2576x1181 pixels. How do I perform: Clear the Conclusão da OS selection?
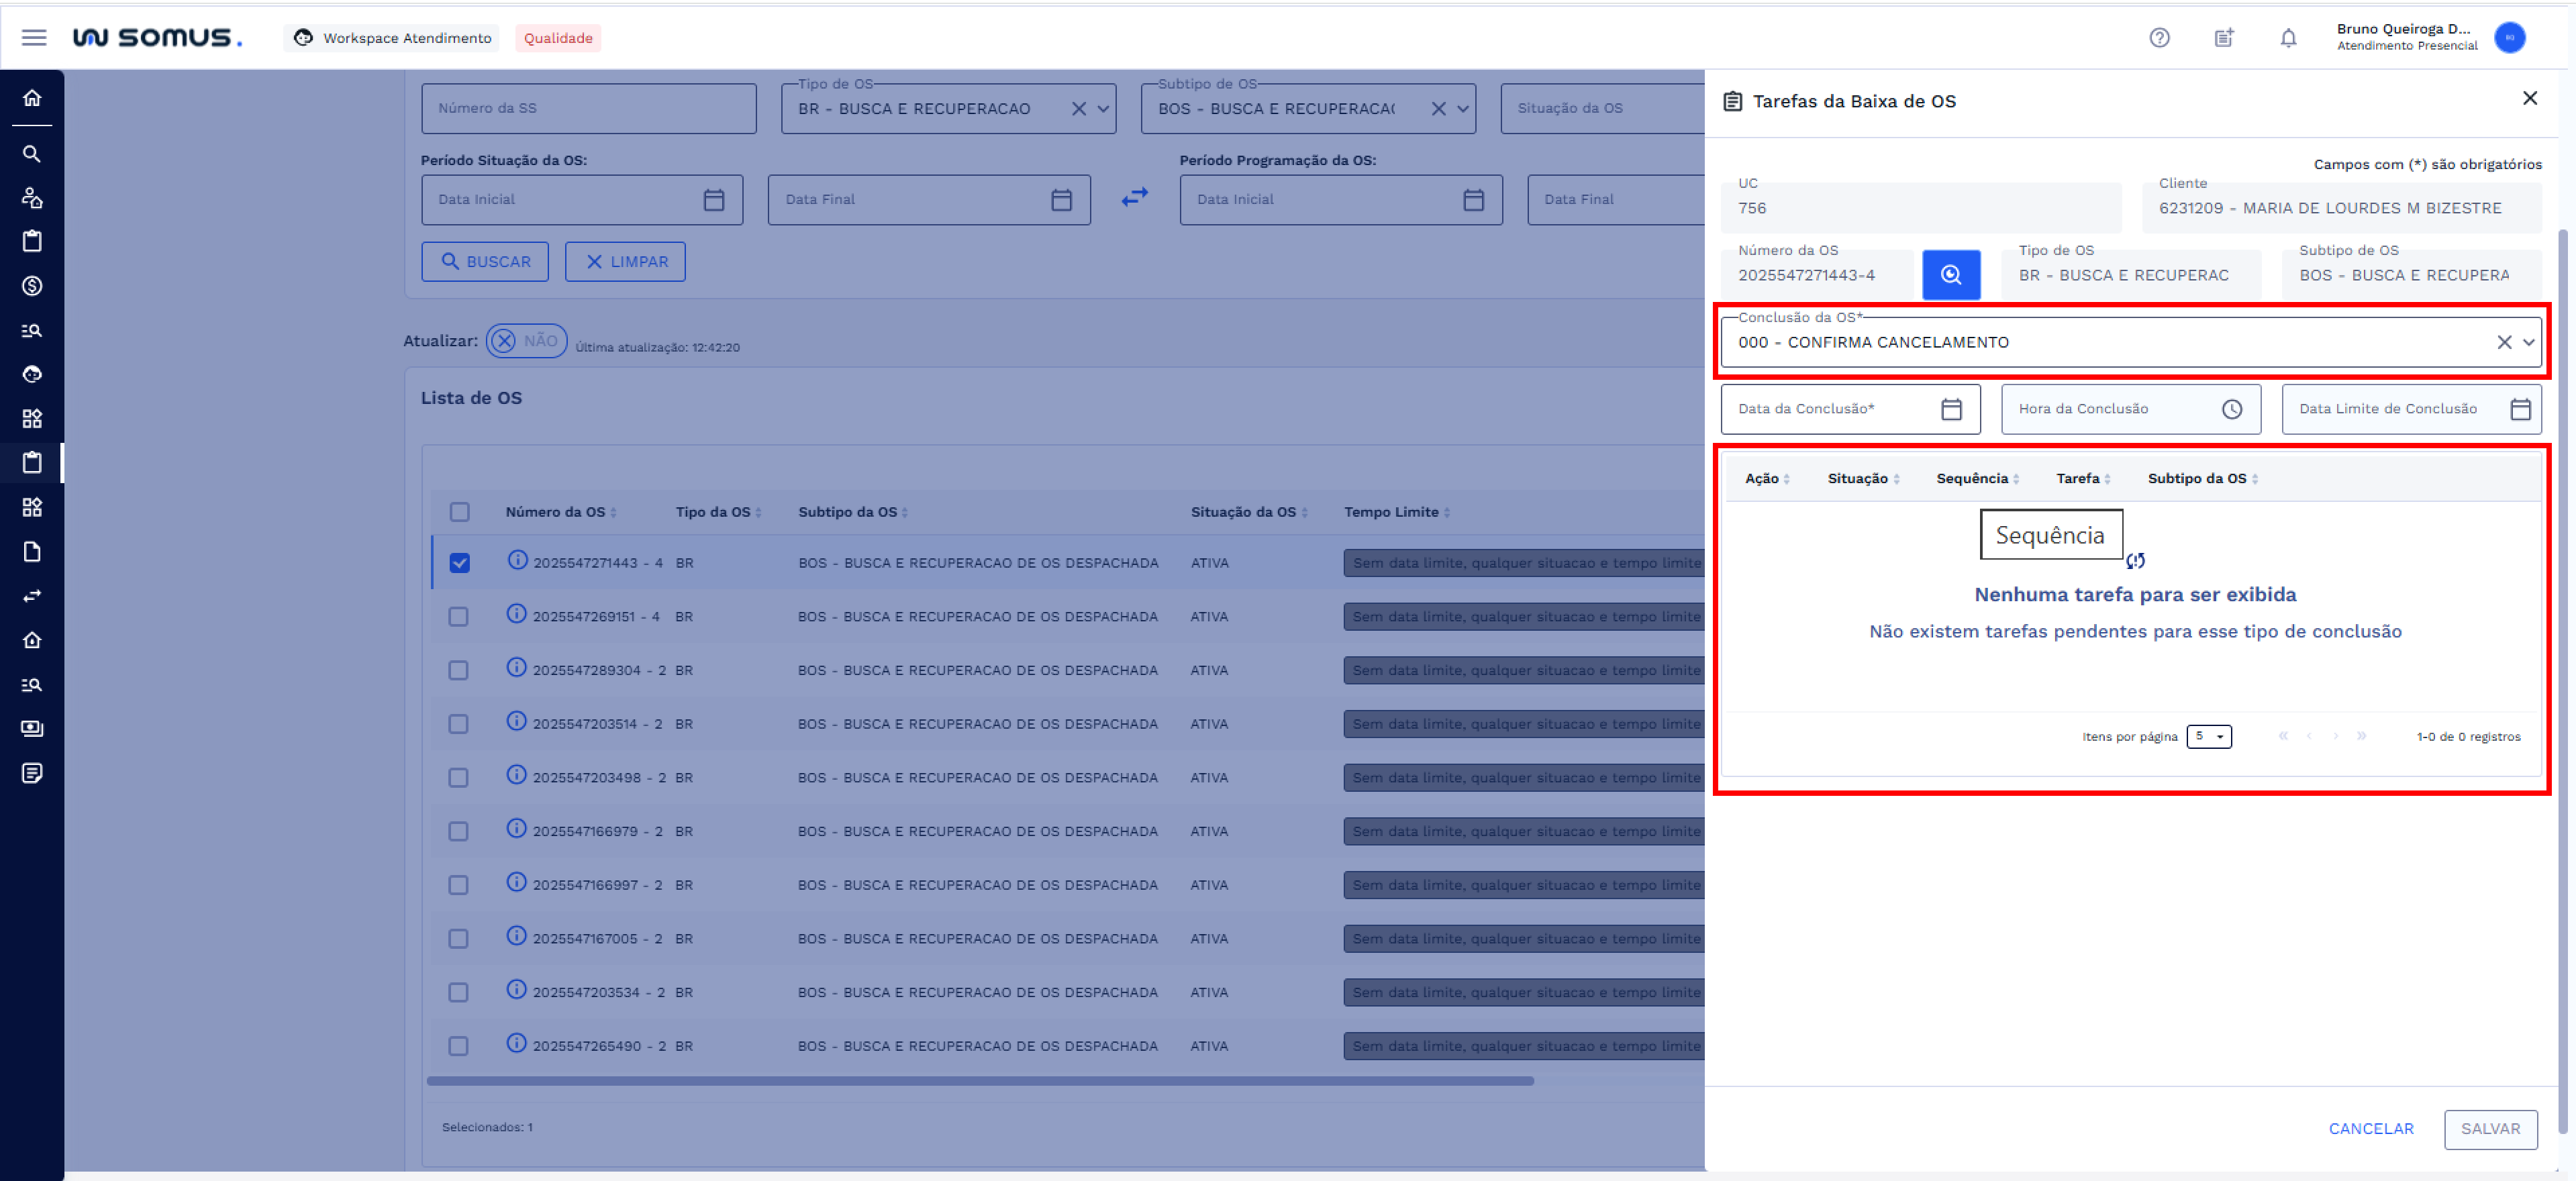click(2504, 342)
